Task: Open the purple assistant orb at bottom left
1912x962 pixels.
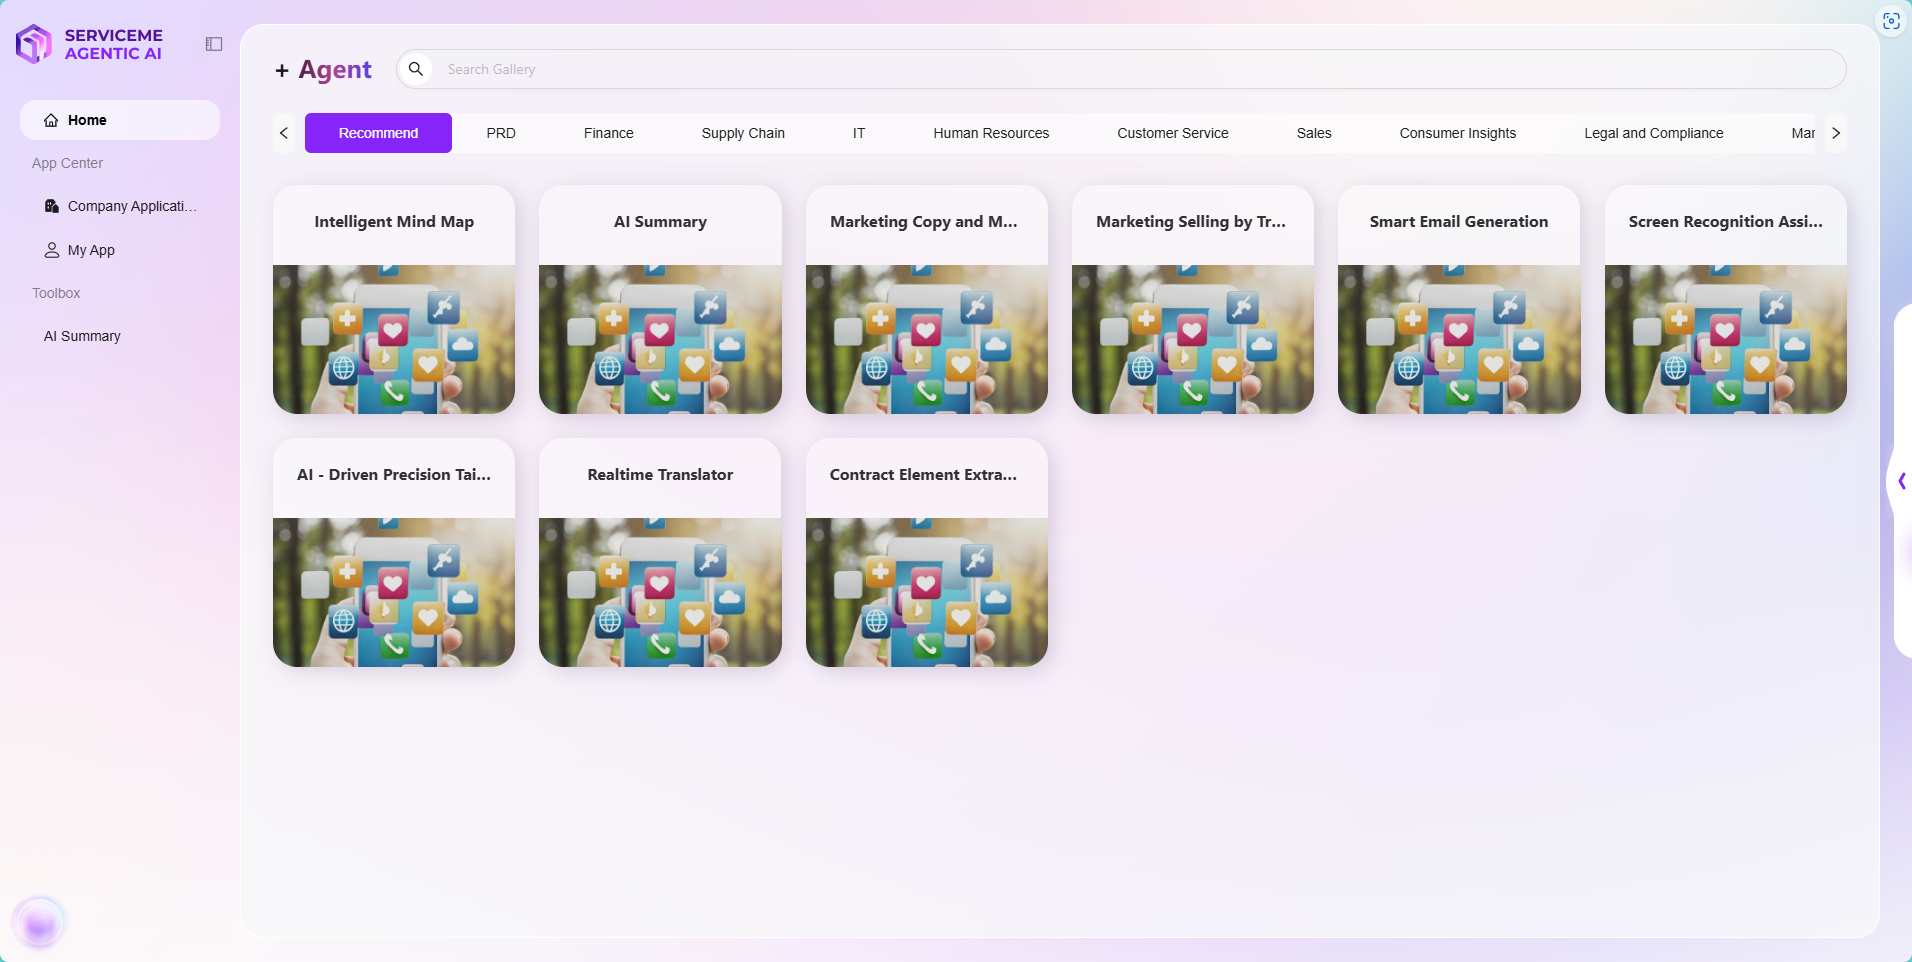Action: coord(40,922)
